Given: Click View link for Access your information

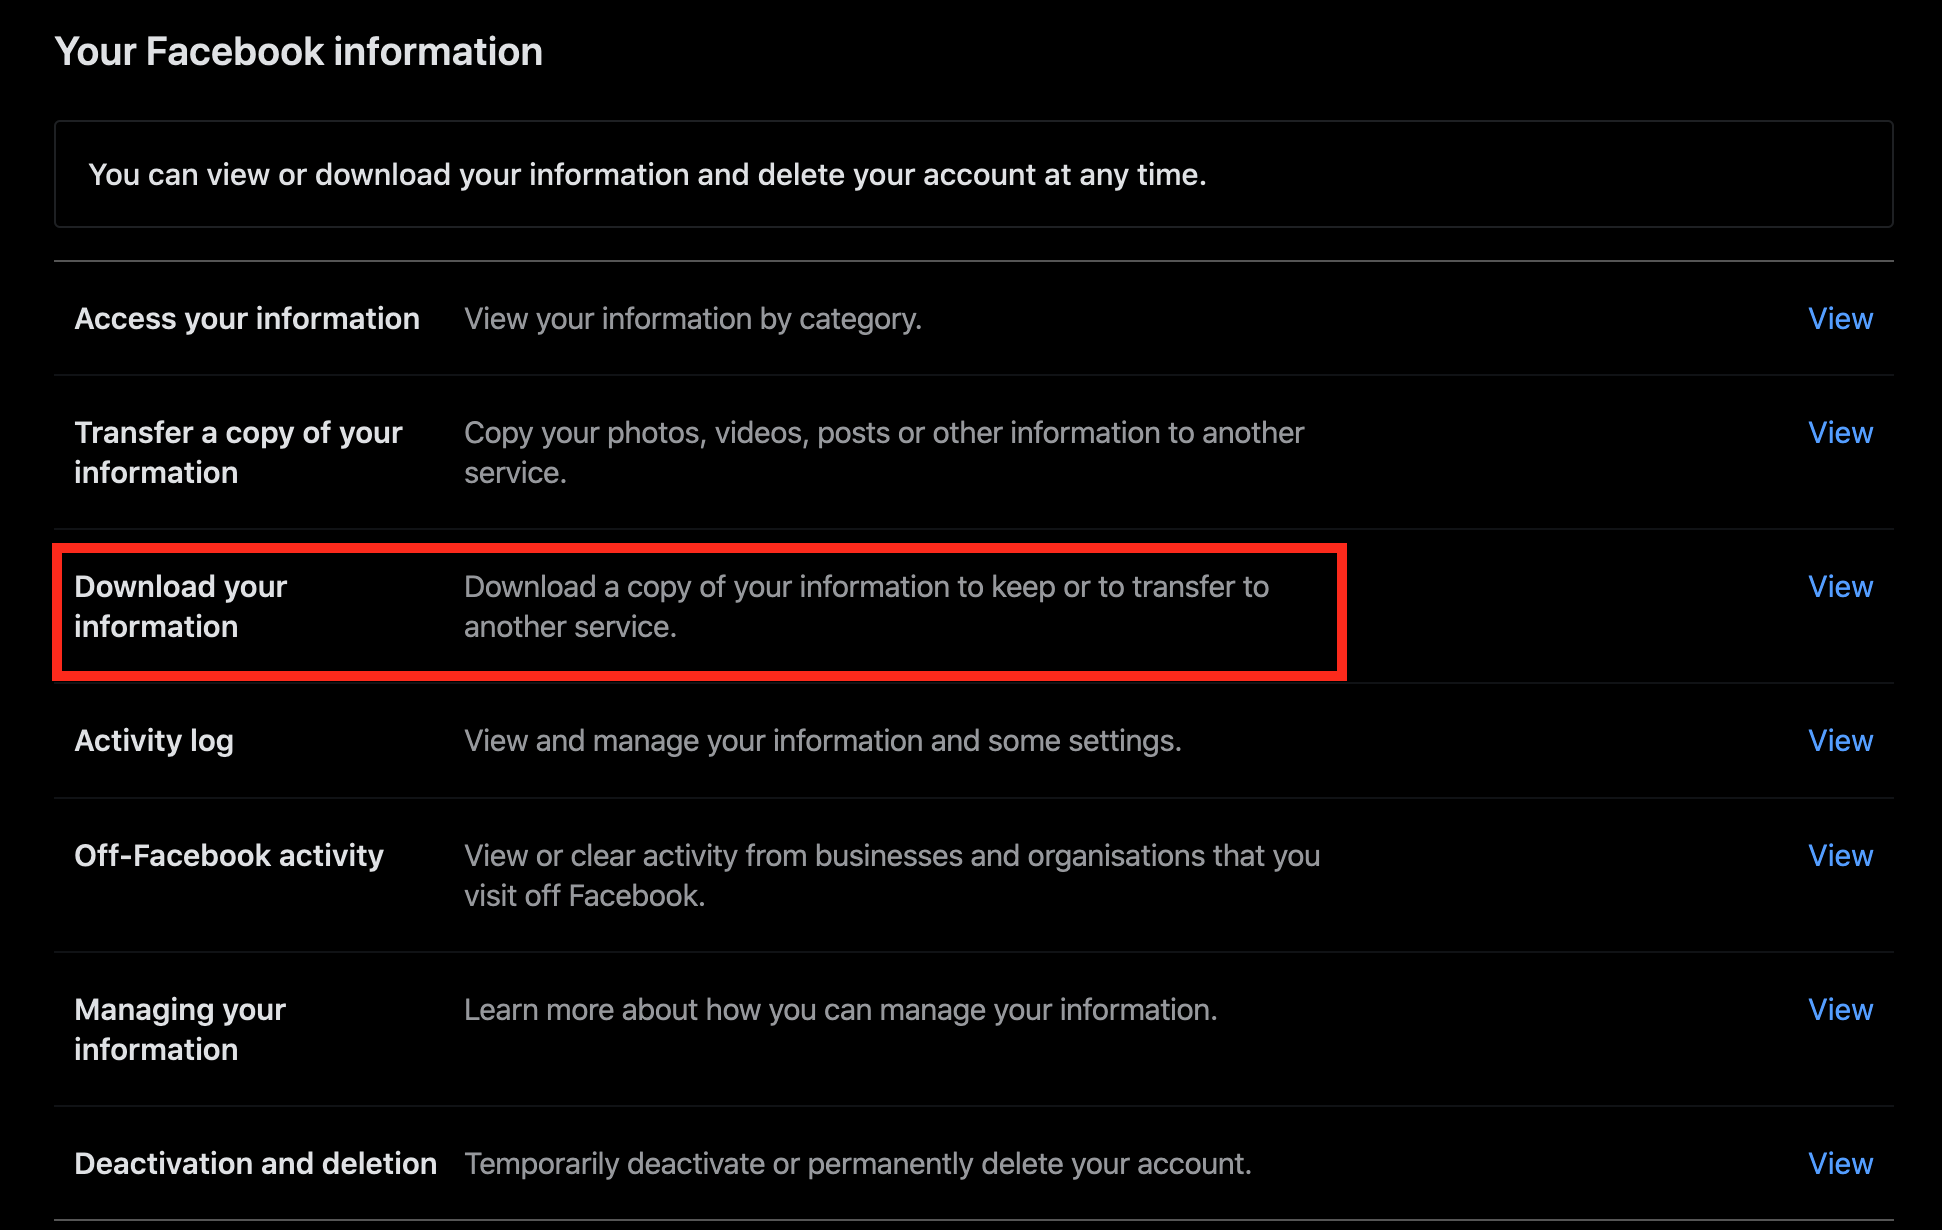Looking at the screenshot, I should point(1840,318).
